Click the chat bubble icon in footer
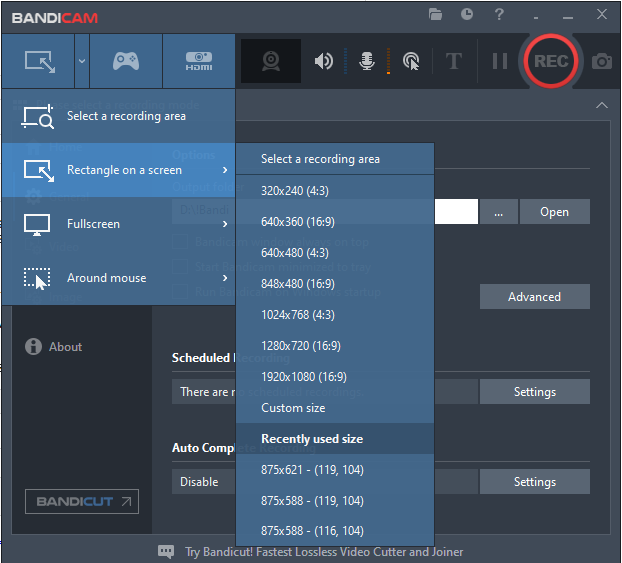This screenshot has width=622, height=563. coord(166,551)
